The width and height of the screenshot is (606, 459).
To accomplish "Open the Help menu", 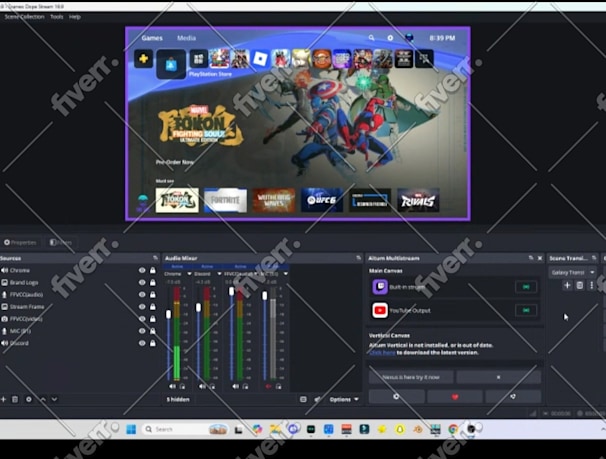I will (x=75, y=17).
